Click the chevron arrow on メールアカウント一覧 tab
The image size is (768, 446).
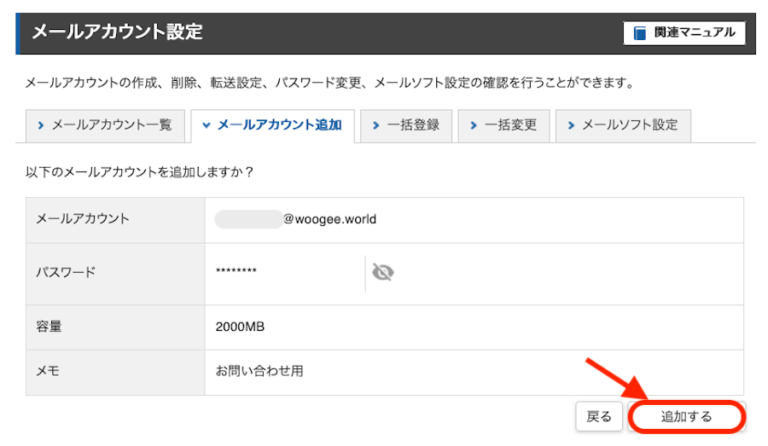[41, 126]
